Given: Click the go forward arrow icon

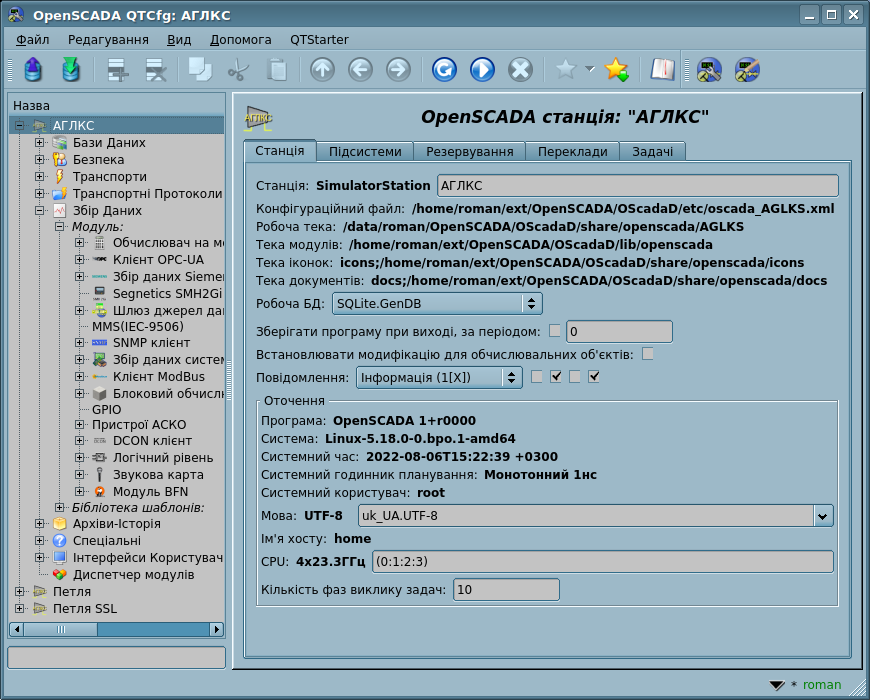Looking at the screenshot, I should pos(398,69).
